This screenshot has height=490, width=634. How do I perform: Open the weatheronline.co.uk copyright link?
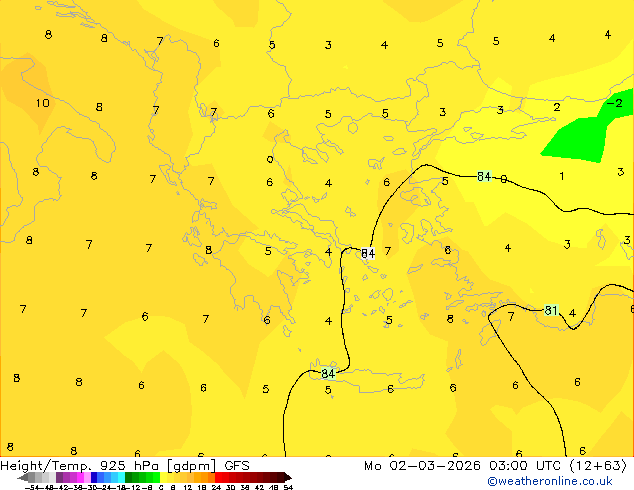(549, 481)
